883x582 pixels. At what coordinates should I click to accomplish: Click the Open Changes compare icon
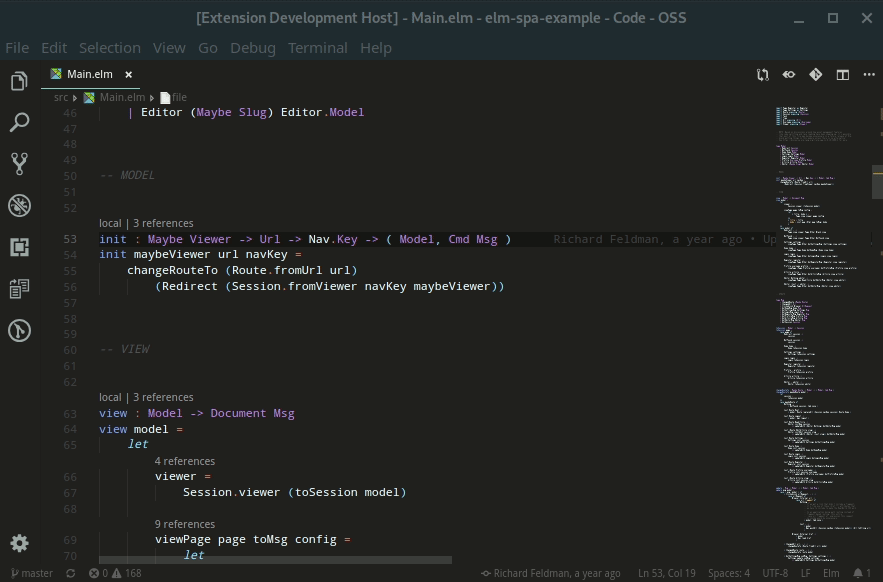(763, 74)
